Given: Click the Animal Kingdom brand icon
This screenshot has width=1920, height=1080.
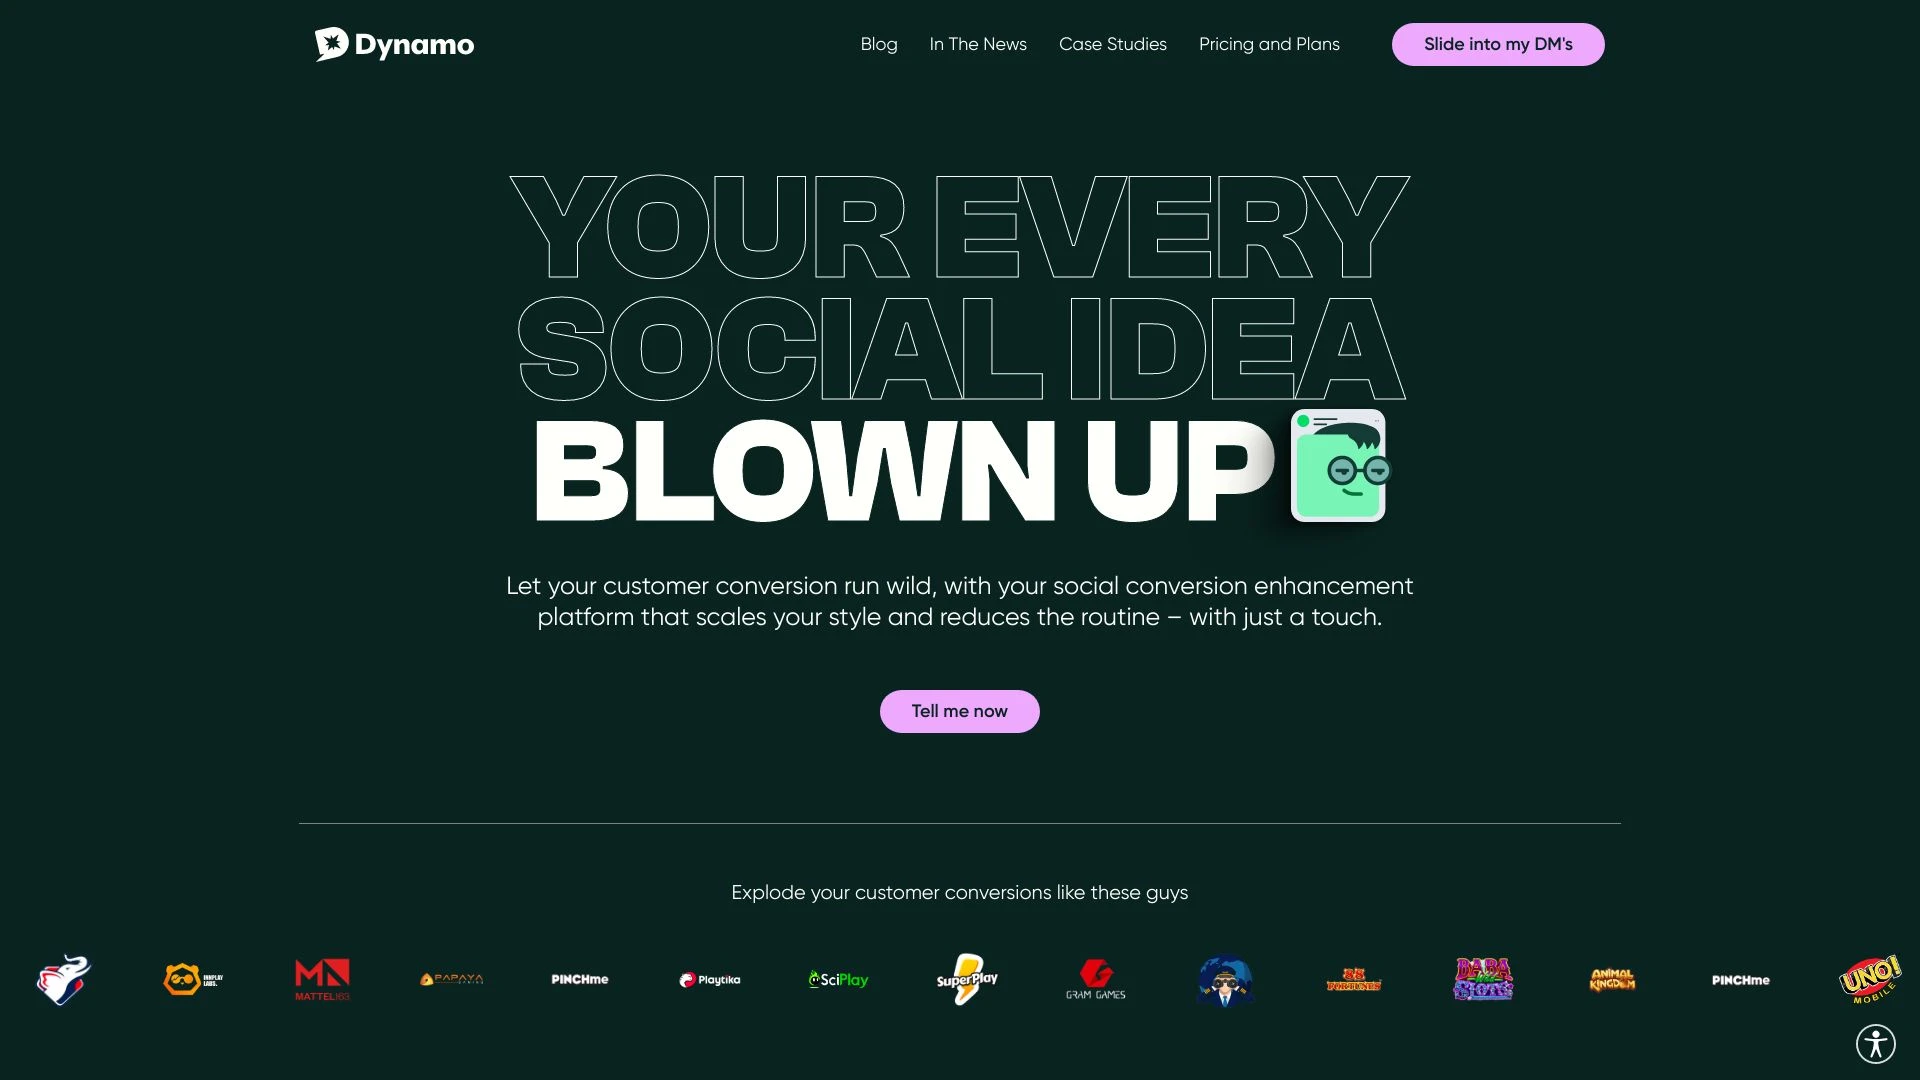Looking at the screenshot, I should click(1611, 980).
